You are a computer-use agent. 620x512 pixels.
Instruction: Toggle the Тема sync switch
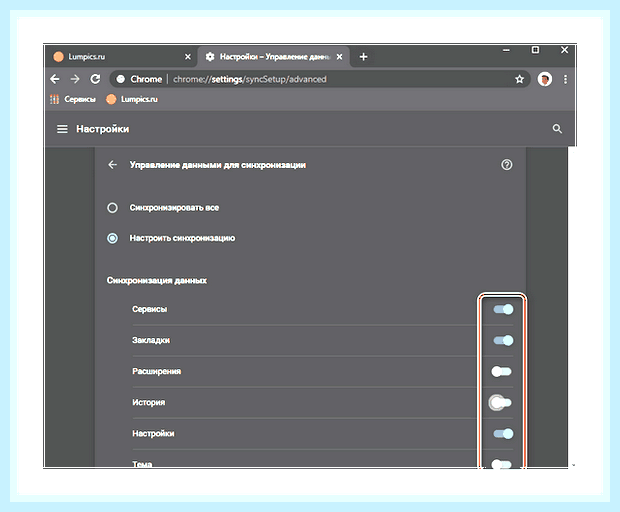(x=501, y=464)
